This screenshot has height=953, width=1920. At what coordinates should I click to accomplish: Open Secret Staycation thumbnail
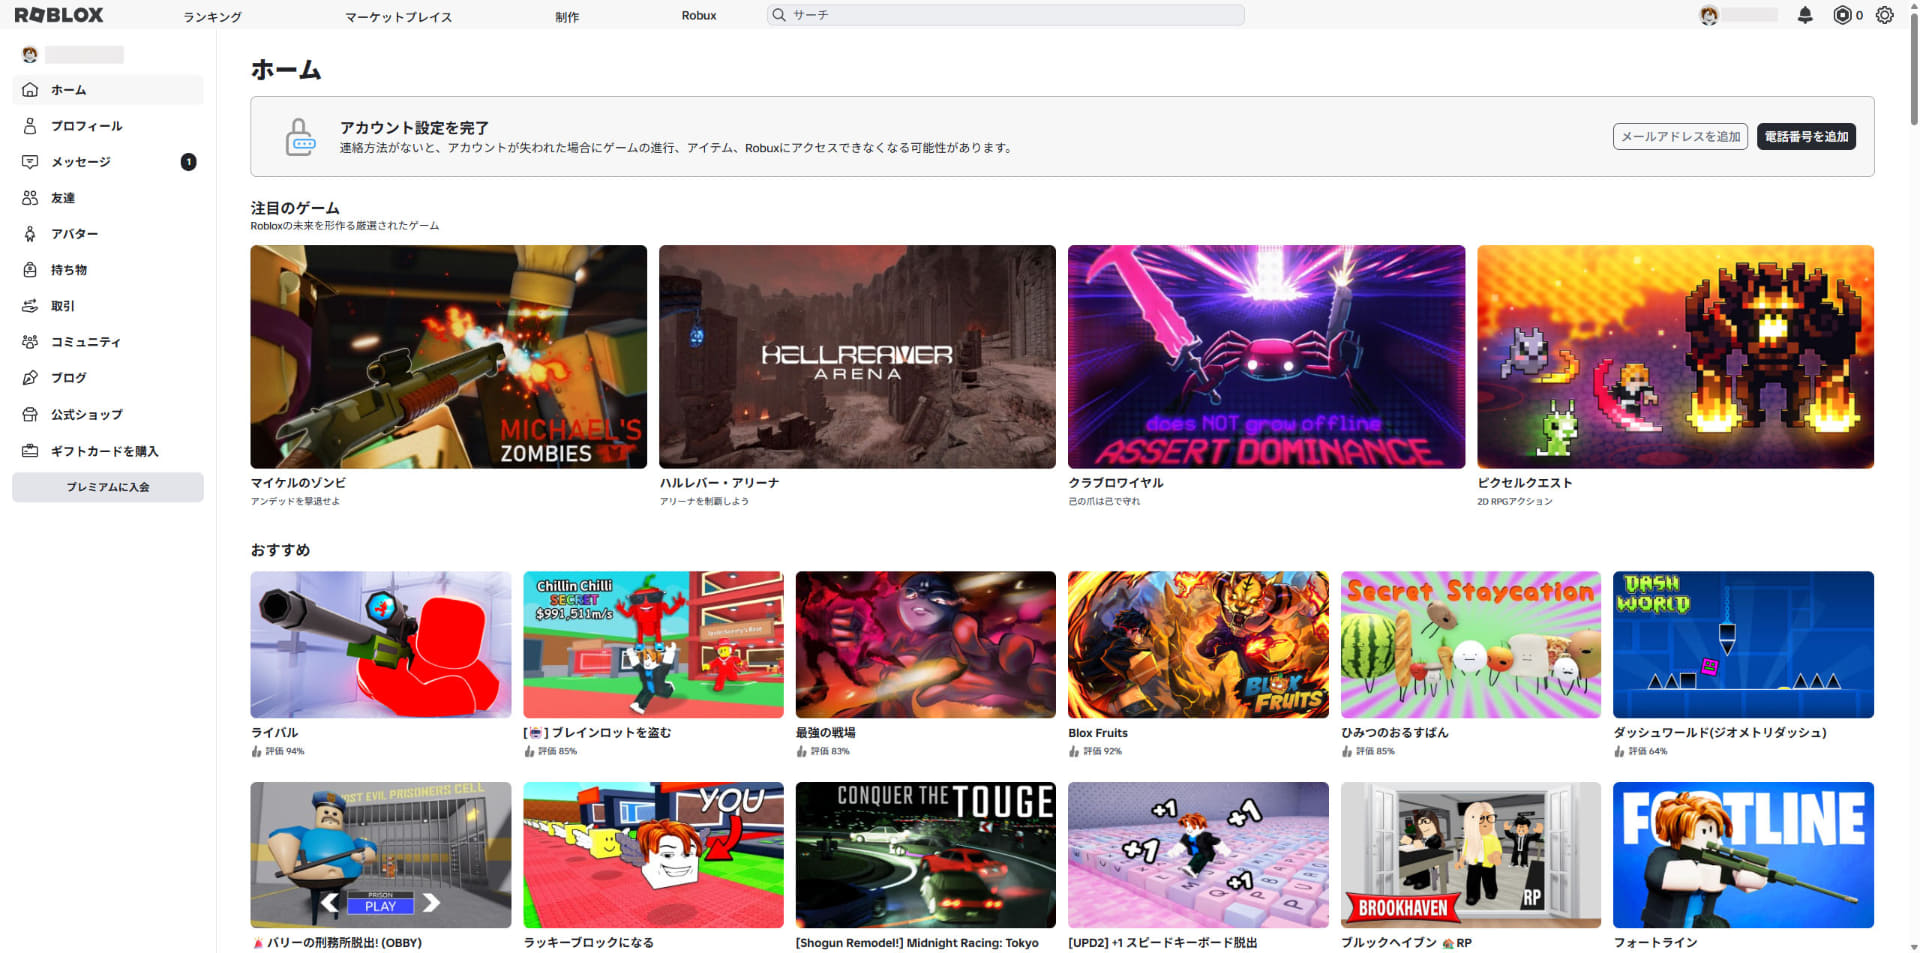tap(1471, 645)
